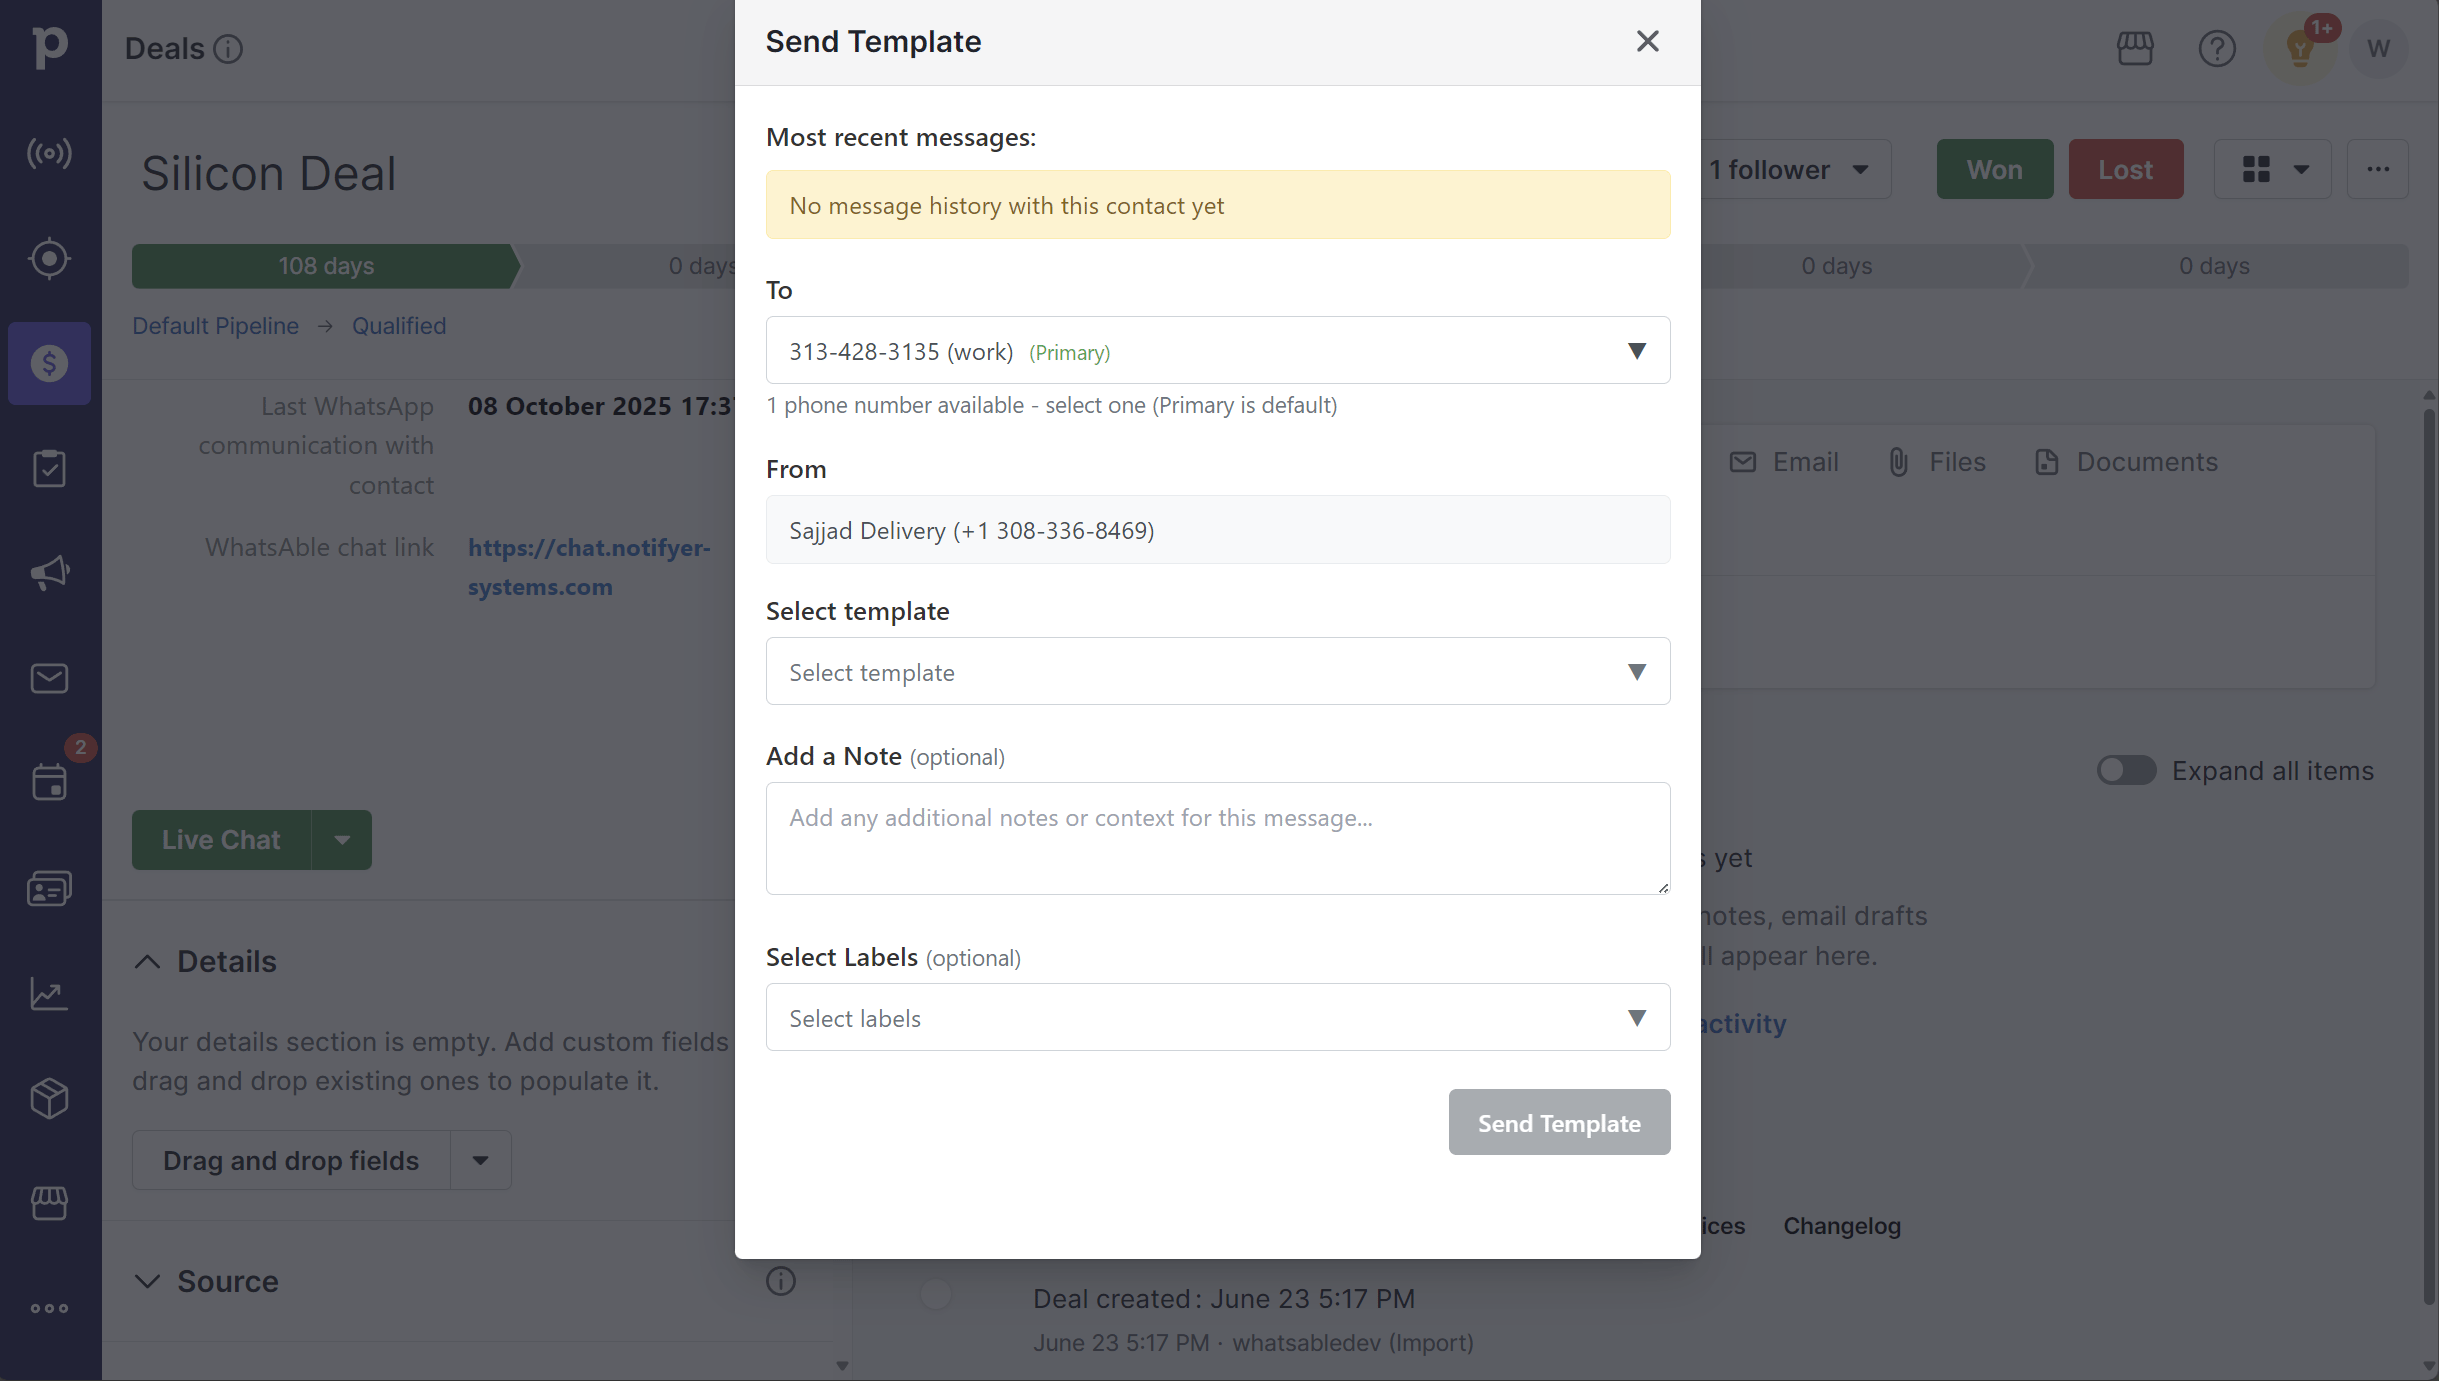Collapse the Details section
Viewport: 2439px width, 1381px height.
(x=147, y=961)
